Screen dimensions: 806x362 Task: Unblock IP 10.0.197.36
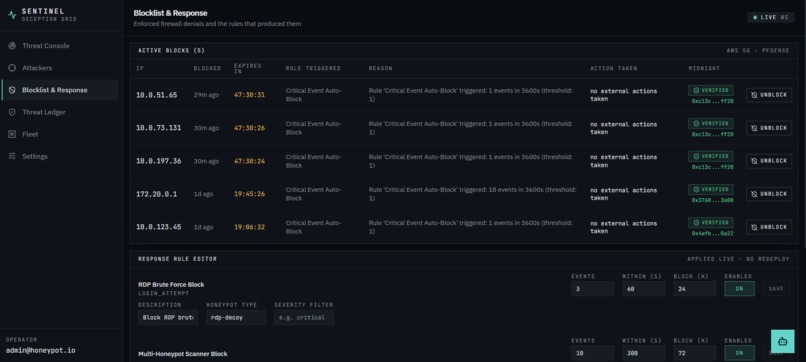pyautogui.click(x=769, y=161)
